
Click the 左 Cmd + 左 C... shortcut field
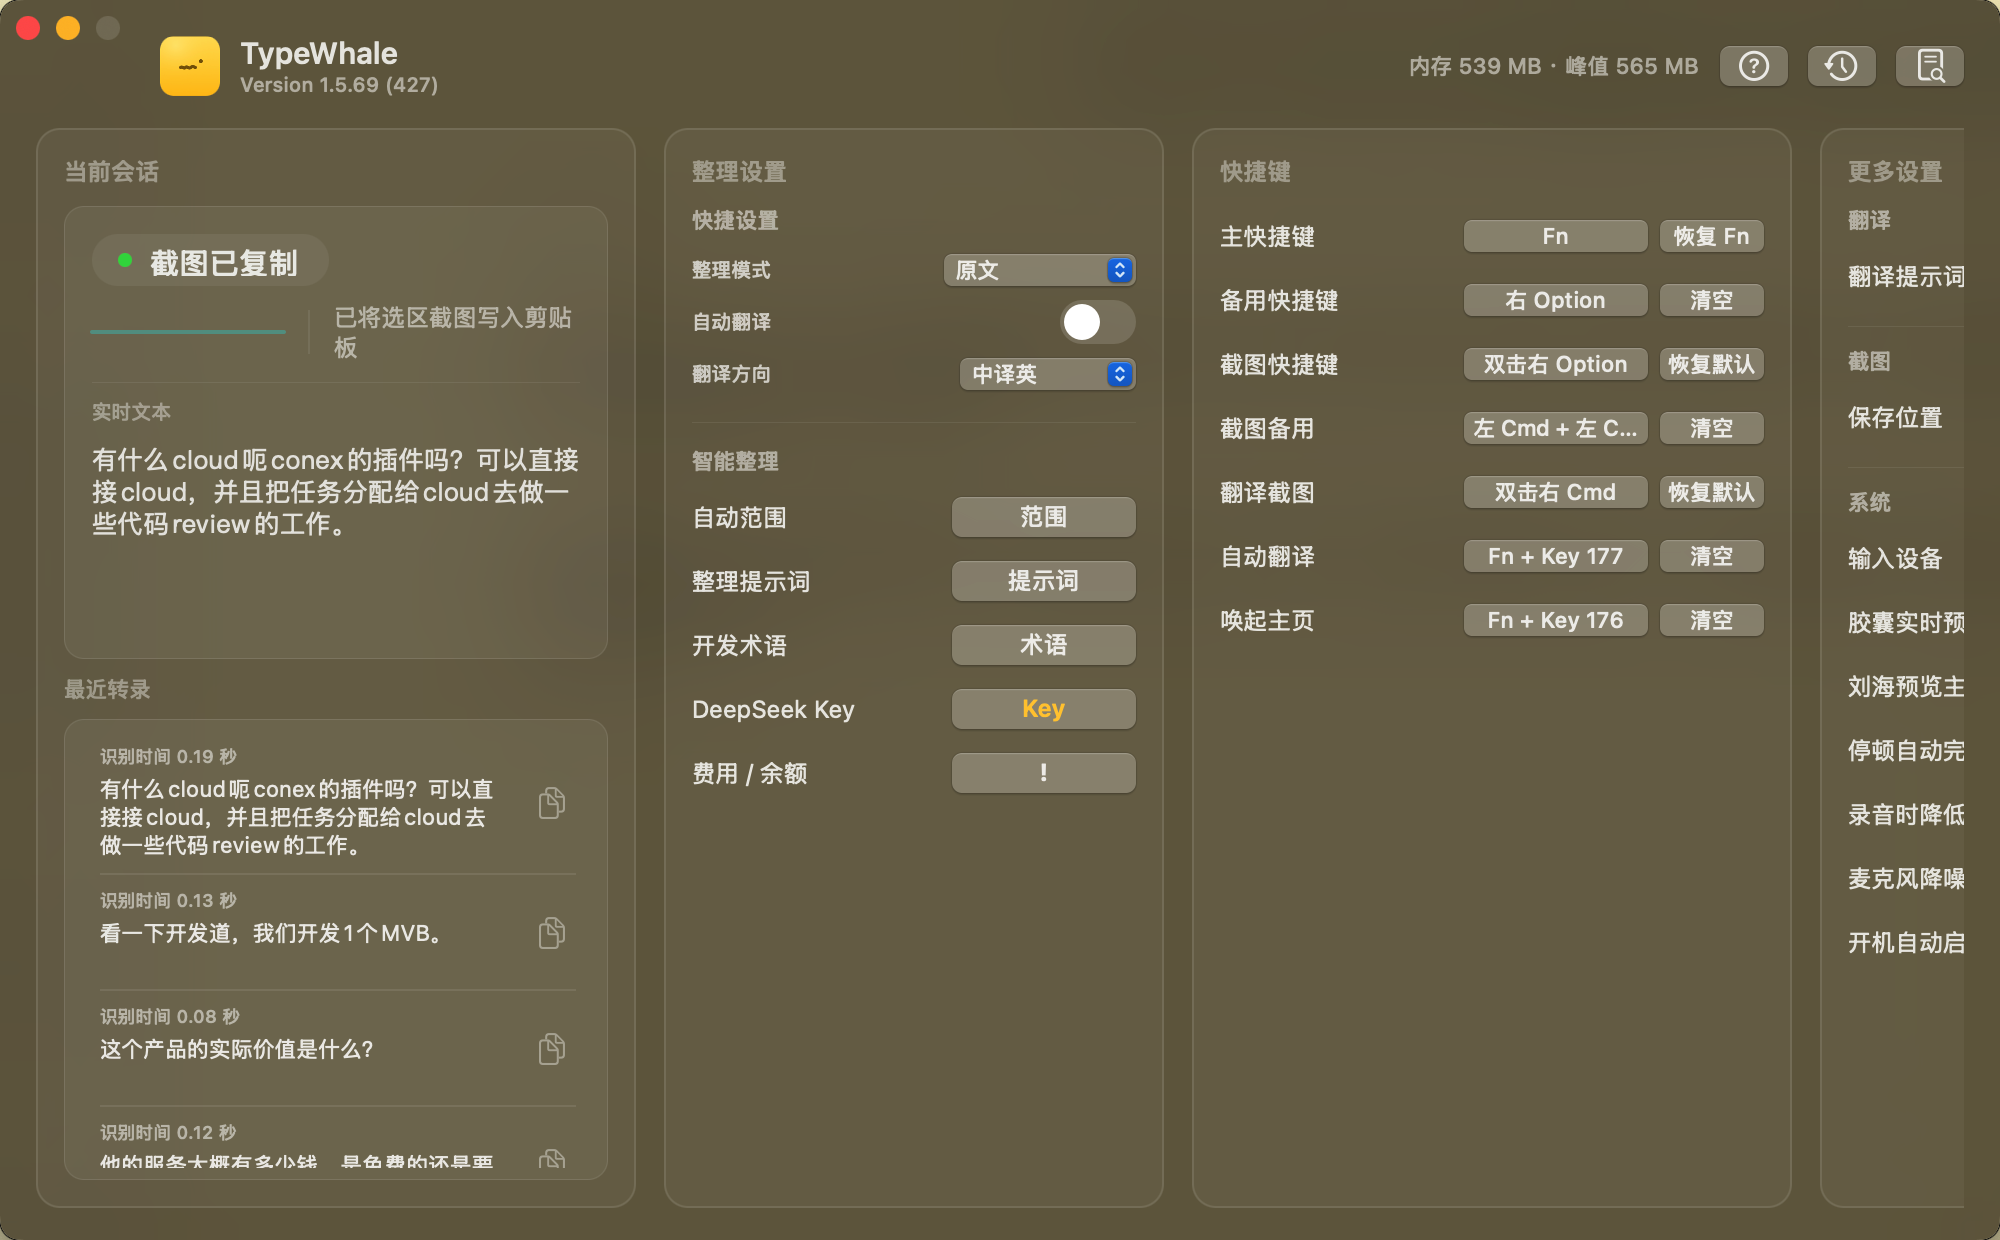[1555, 428]
